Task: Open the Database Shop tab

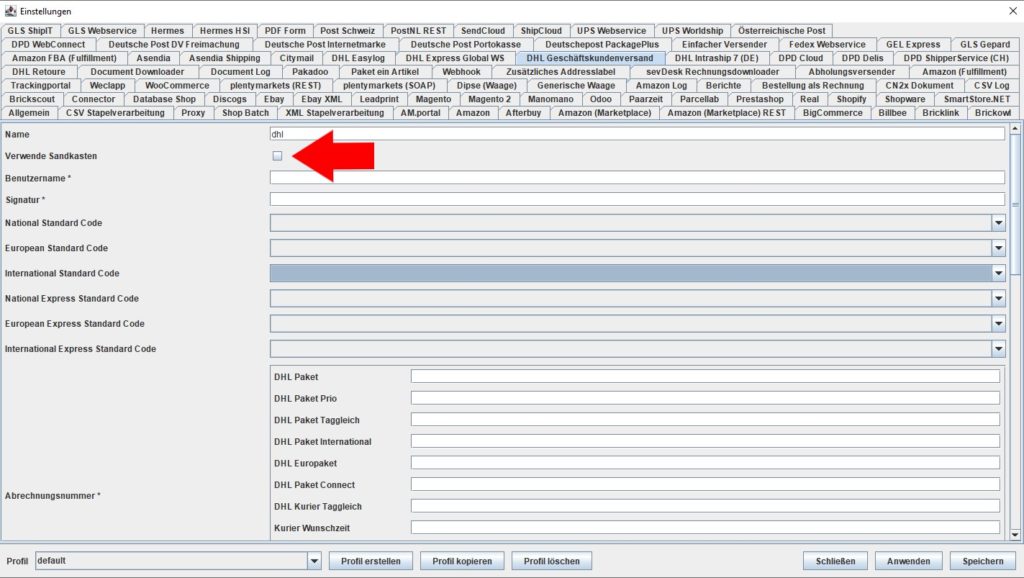Action: click(x=164, y=99)
